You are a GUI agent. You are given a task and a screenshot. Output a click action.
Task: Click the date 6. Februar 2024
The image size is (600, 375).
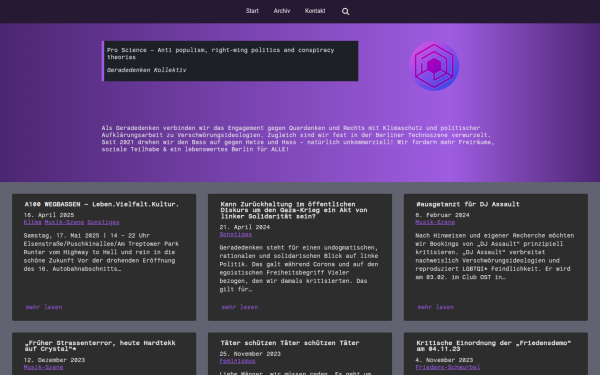click(442, 215)
